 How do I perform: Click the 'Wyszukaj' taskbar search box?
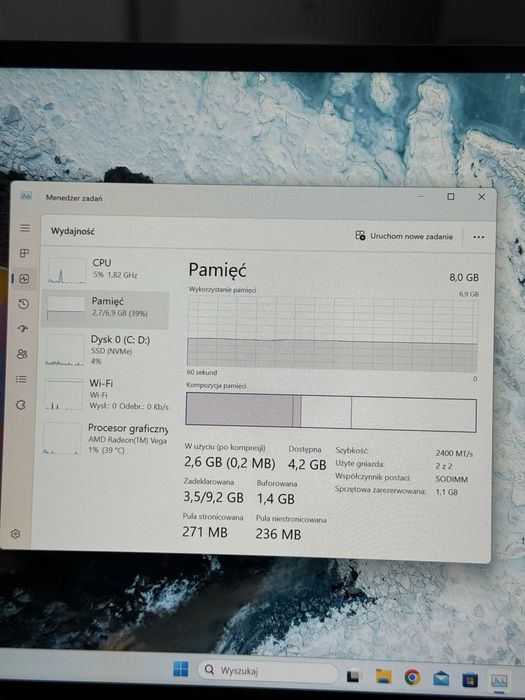[267, 671]
